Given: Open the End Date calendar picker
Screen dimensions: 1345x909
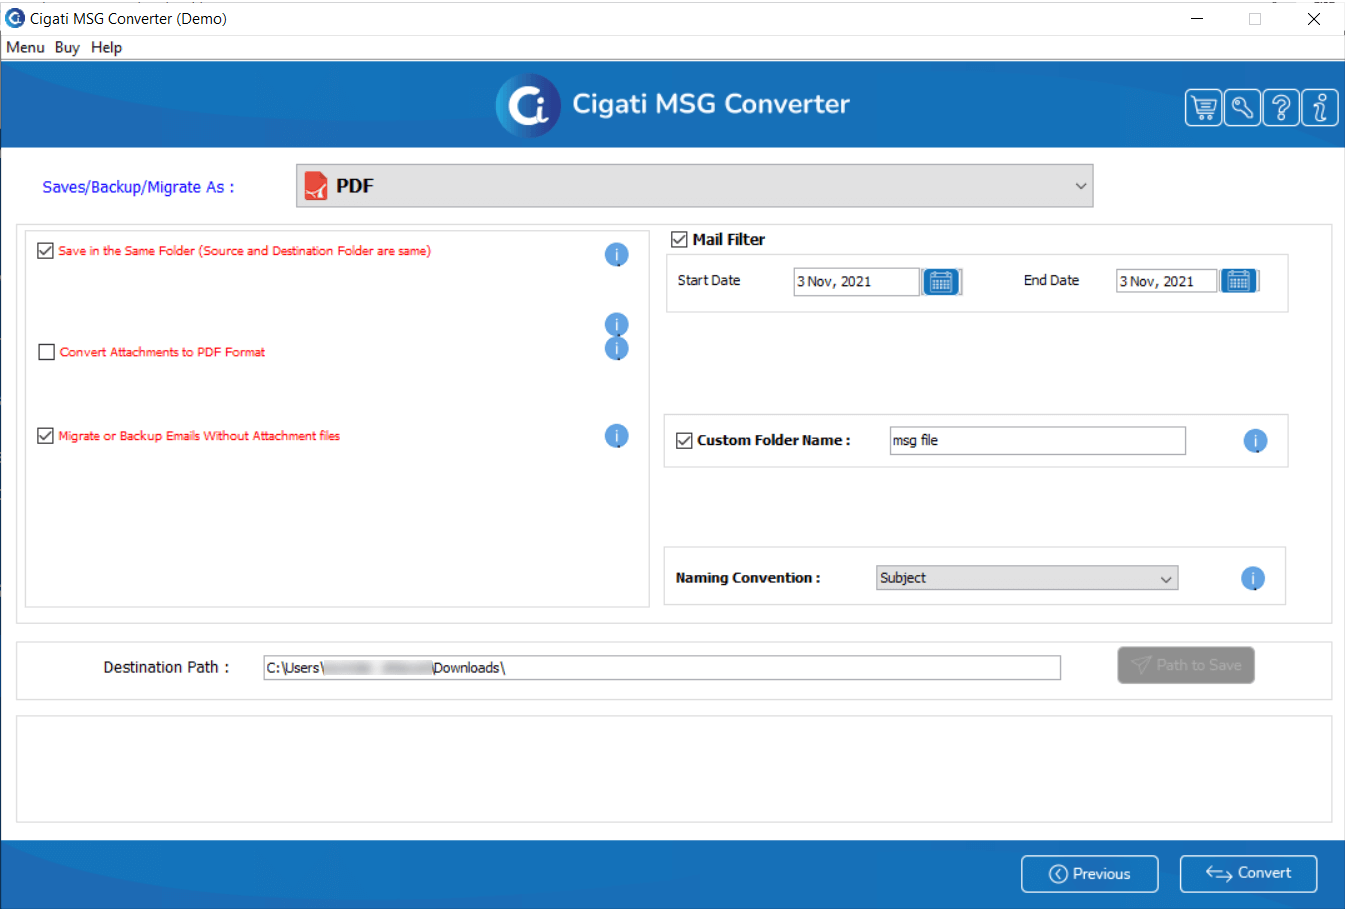Looking at the screenshot, I should tap(1239, 281).
